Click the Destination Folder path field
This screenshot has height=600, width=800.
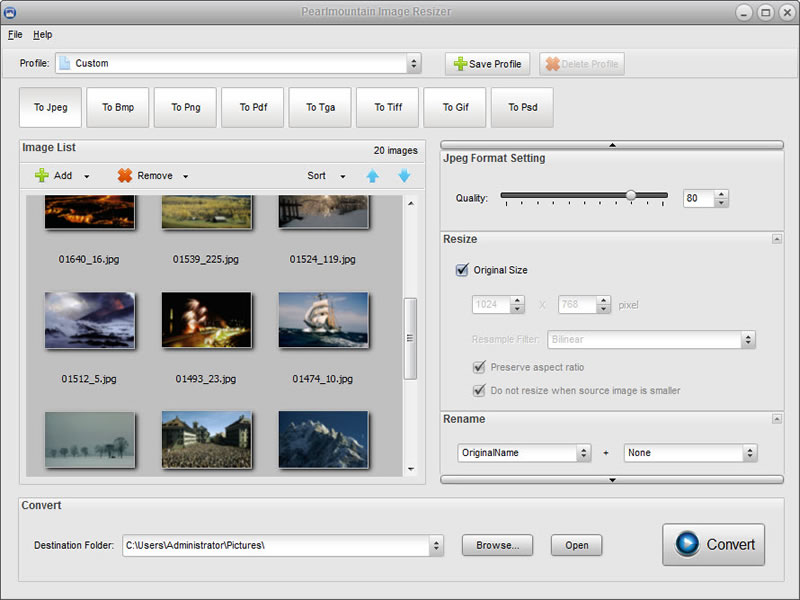pos(276,545)
